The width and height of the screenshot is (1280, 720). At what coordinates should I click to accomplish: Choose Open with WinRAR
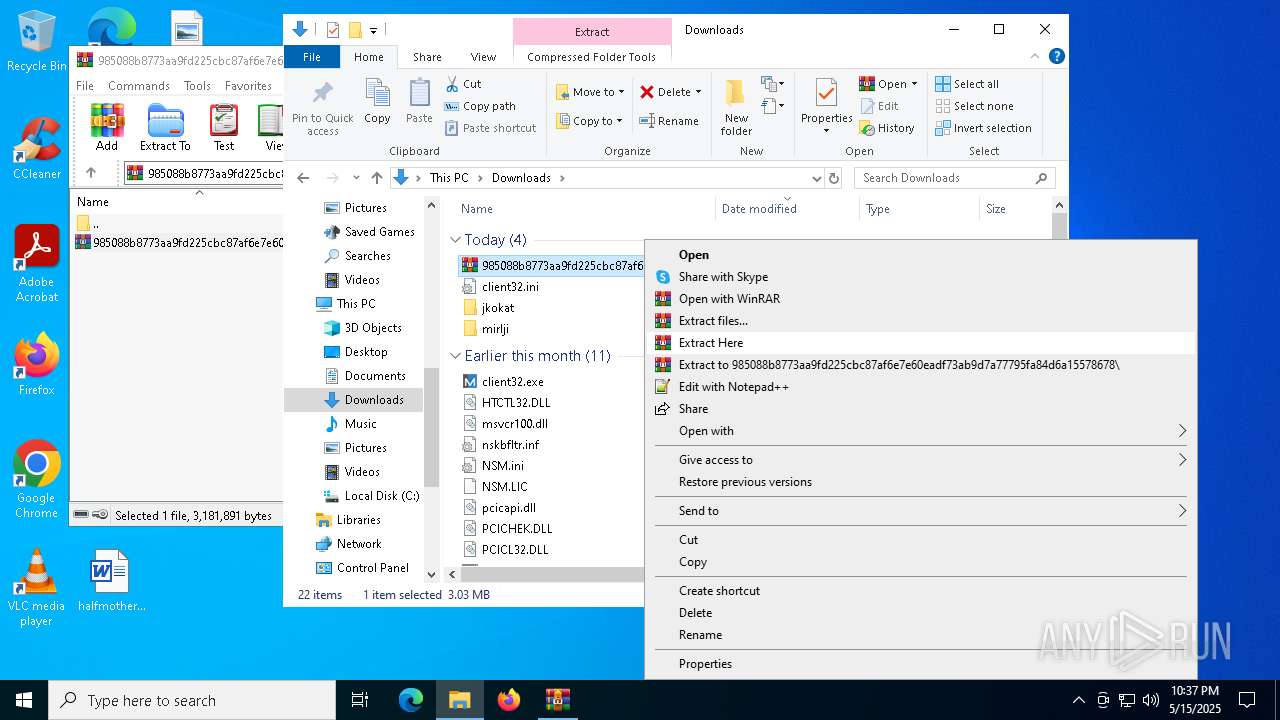click(920, 299)
